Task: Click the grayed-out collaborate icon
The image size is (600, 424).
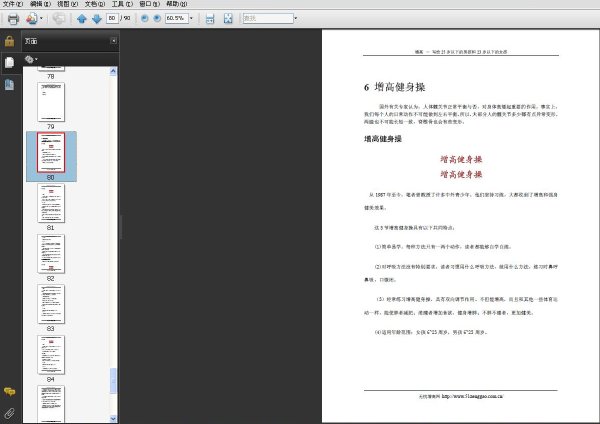Action: click(x=59, y=18)
